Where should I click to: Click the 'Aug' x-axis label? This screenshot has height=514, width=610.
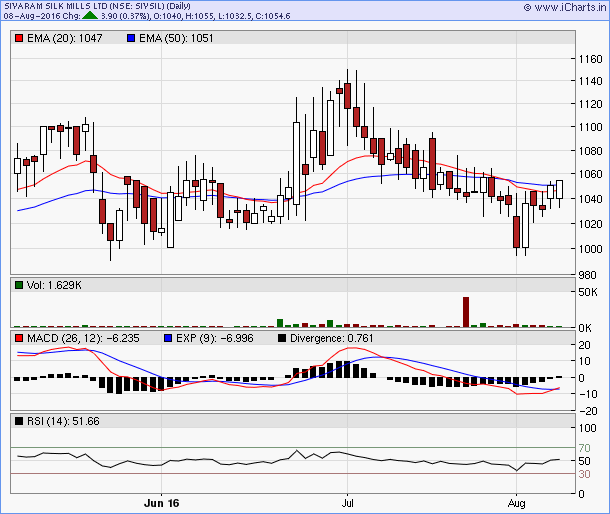[x=516, y=503]
